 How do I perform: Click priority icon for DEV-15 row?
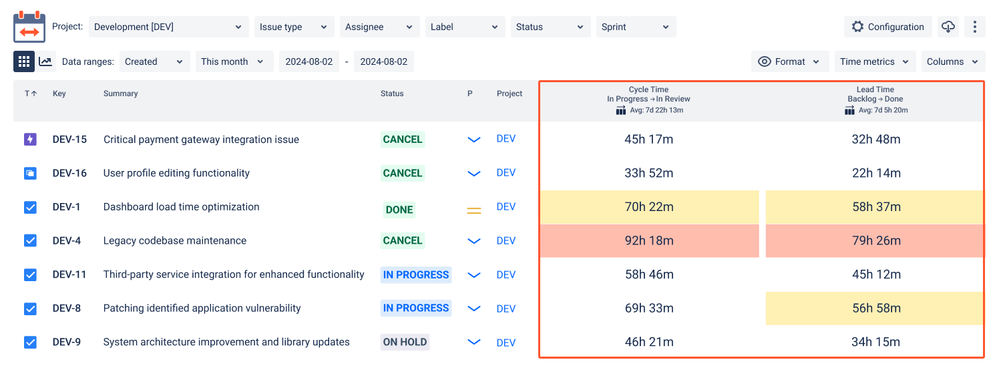pos(473,139)
